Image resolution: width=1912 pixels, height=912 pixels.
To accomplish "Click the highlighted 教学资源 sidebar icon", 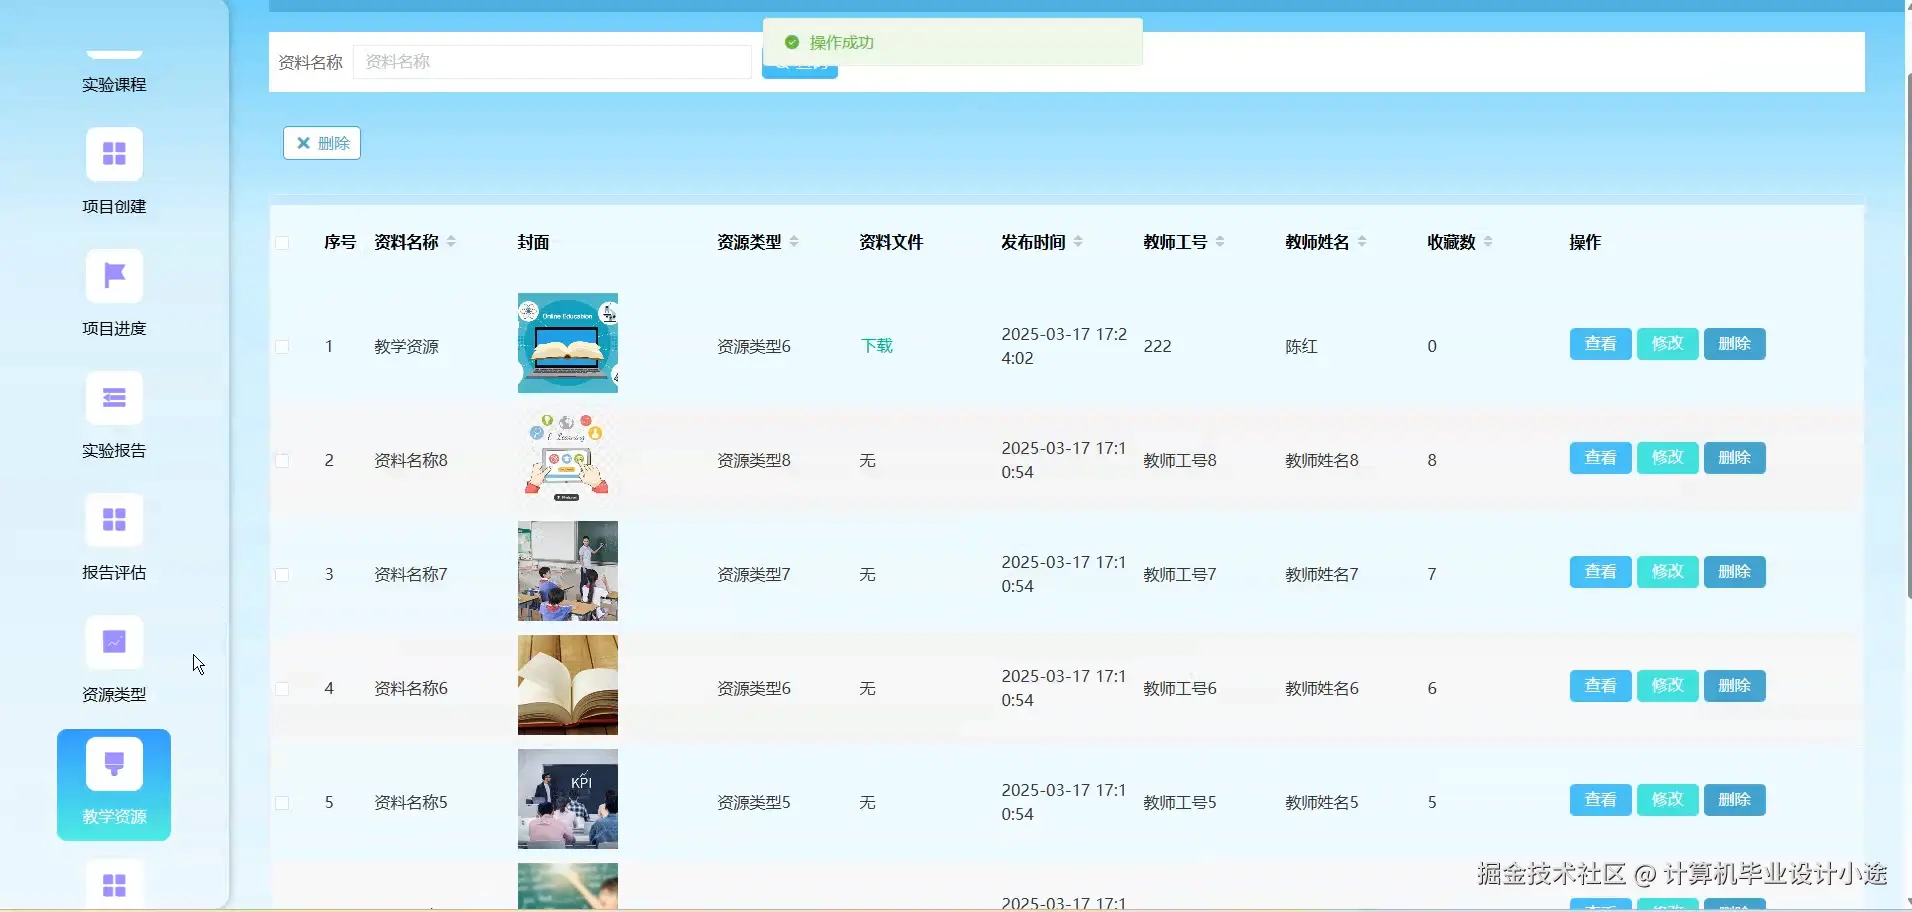I will click(113, 763).
